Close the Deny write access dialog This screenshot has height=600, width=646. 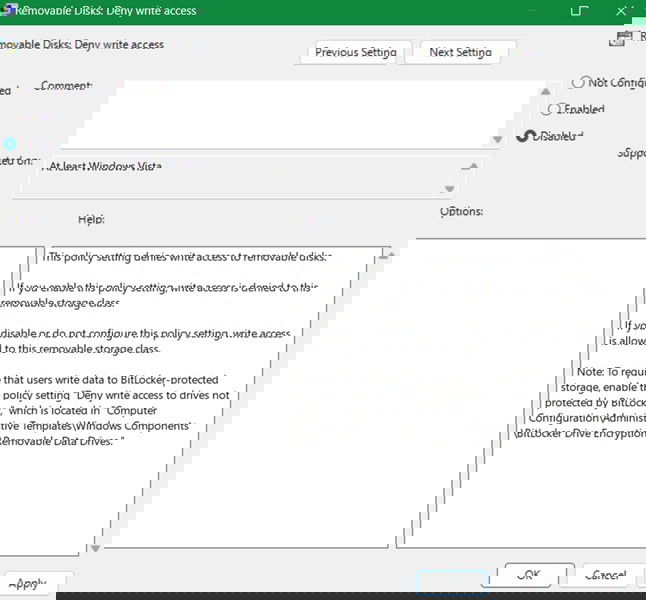click(x=622, y=11)
